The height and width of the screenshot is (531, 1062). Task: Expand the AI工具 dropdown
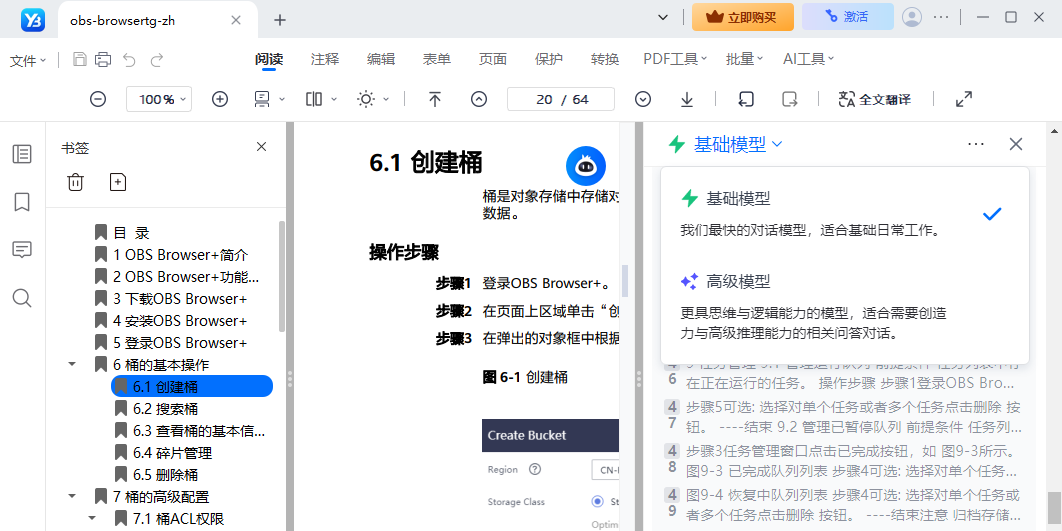[x=809, y=59]
